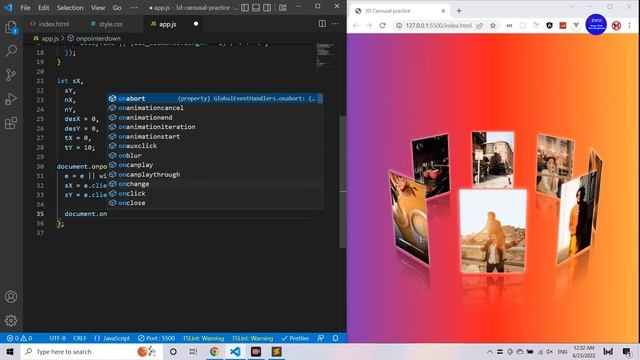Stop Live Server on Port 5500
The width and height of the screenshot is (640, 360).
tap(156, 338)
